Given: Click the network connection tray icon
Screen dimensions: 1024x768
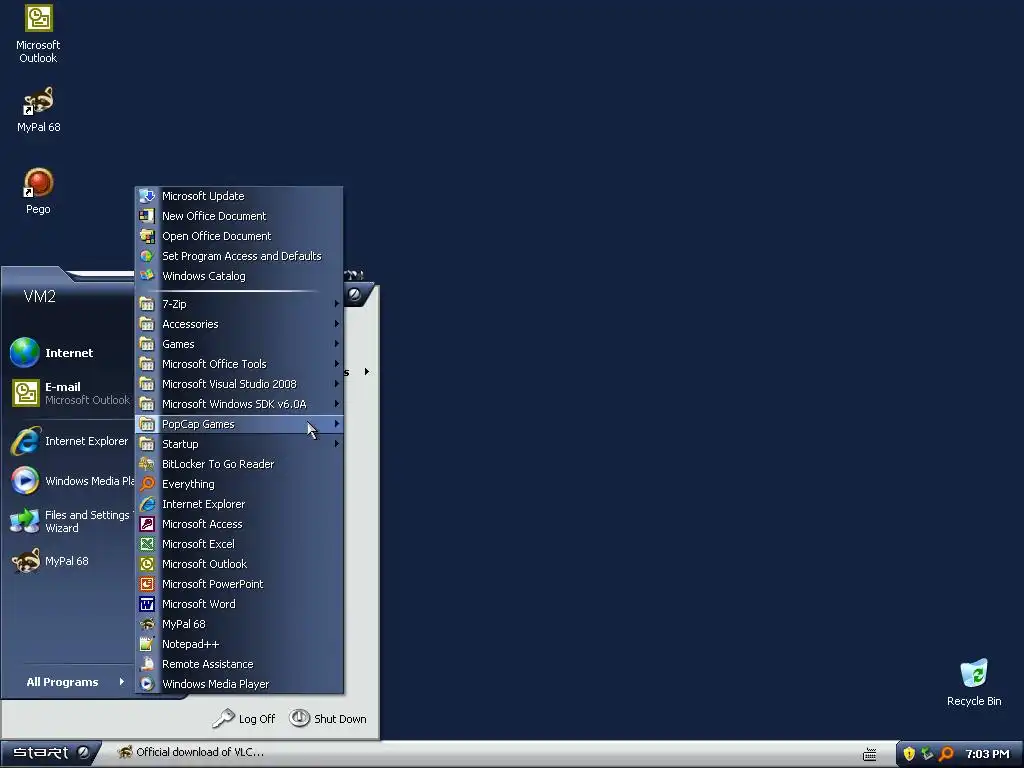Looking at the screenshot, I should 927,754.
